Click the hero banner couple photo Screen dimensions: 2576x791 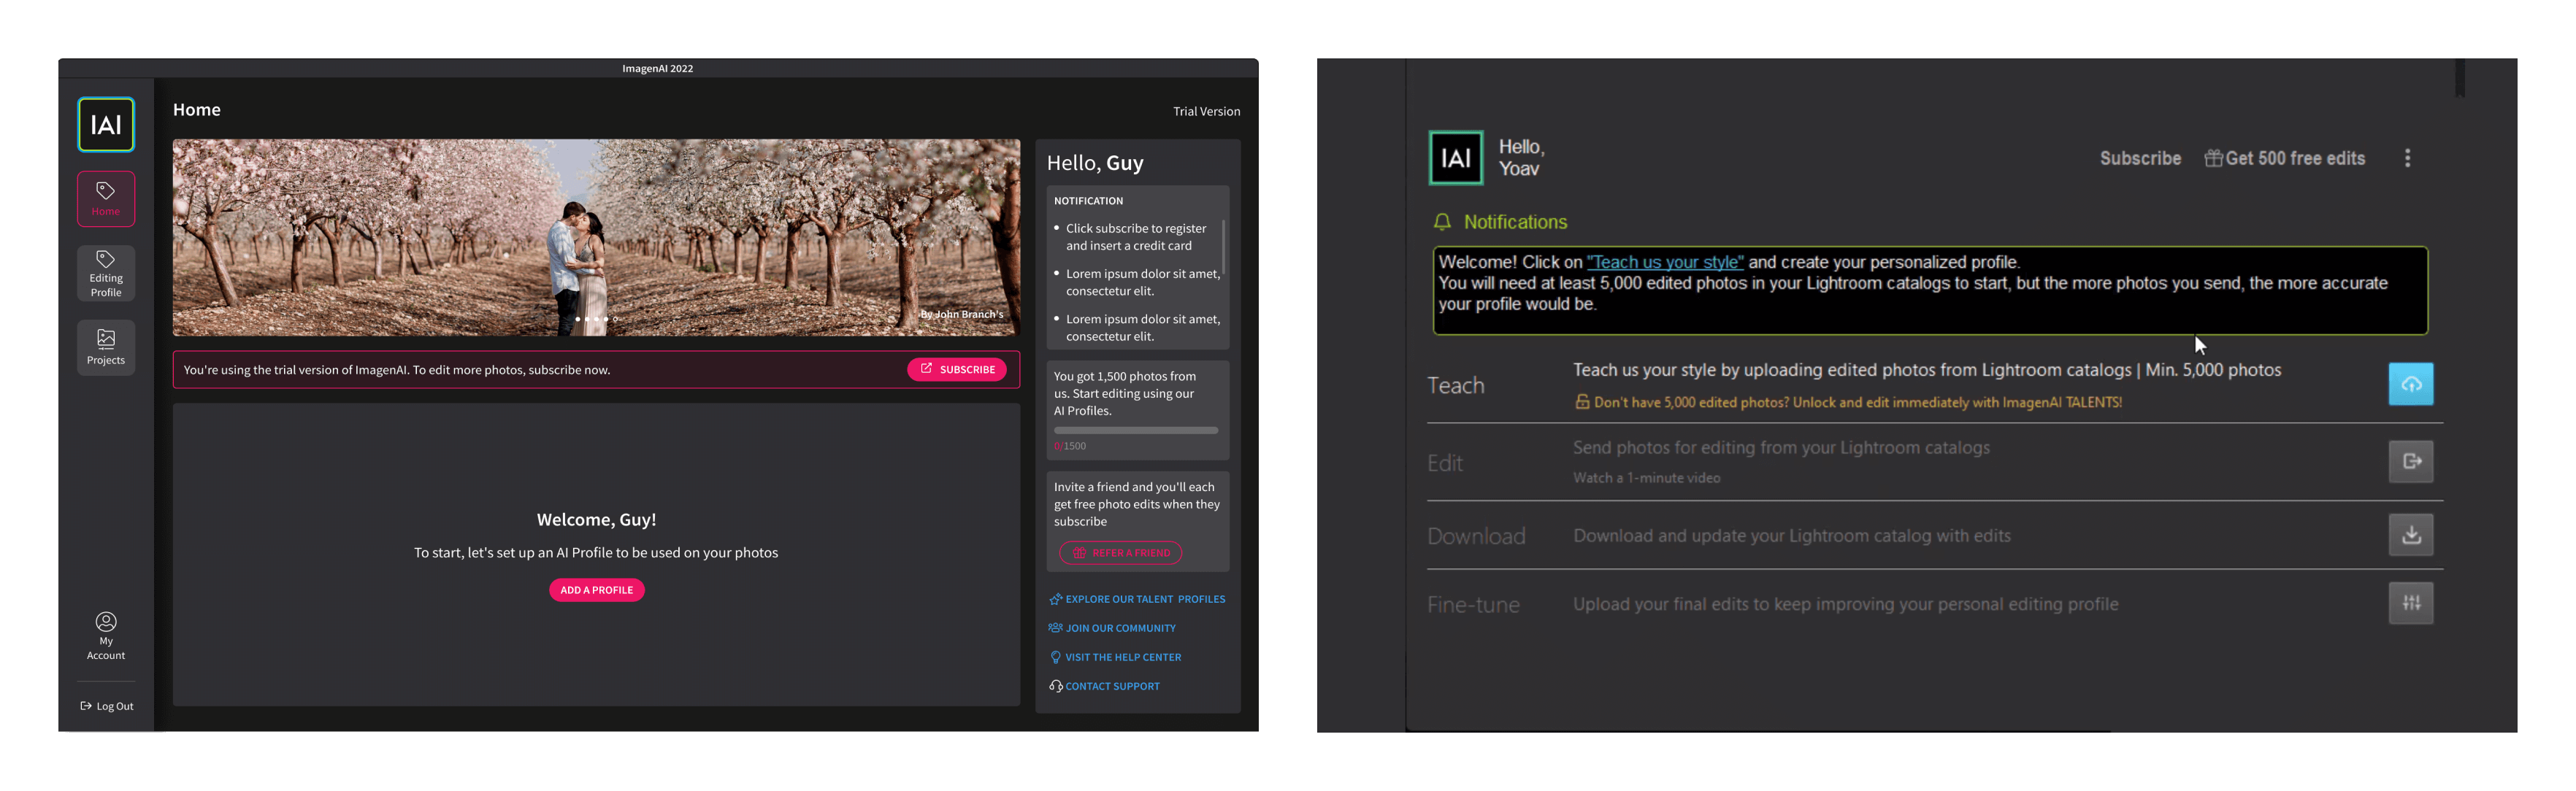596,237
